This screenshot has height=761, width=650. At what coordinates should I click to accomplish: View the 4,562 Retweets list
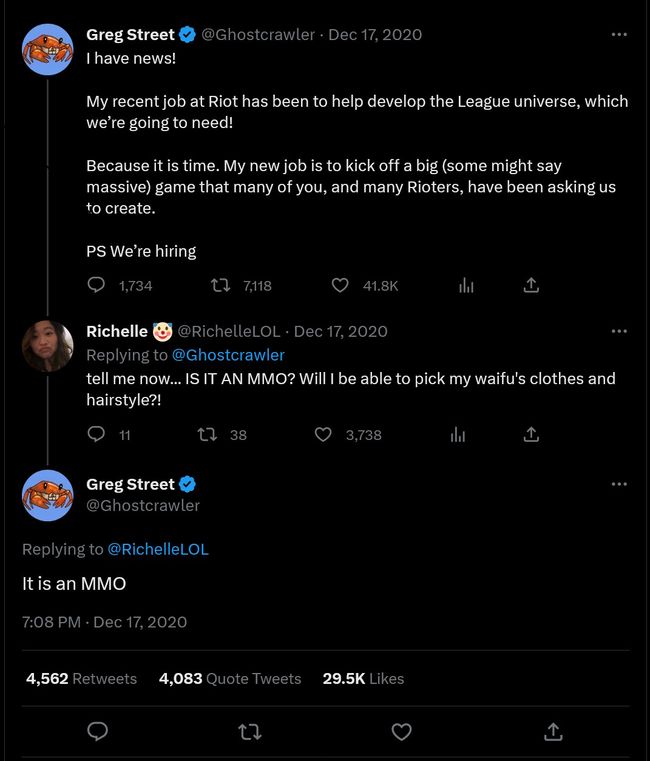[x=81, y=678]
